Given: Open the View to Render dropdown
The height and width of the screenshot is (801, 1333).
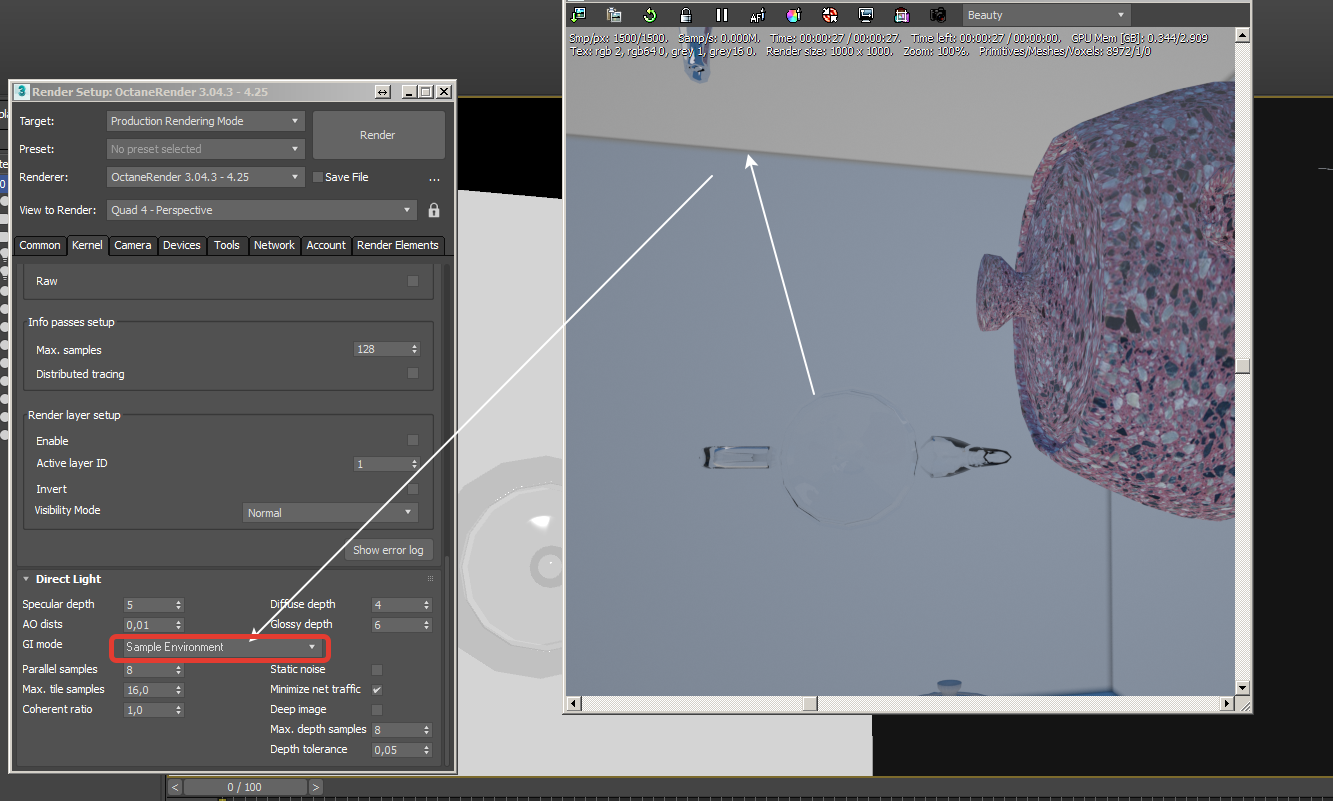Looking at the screenshot, I should tap(261, 210).
